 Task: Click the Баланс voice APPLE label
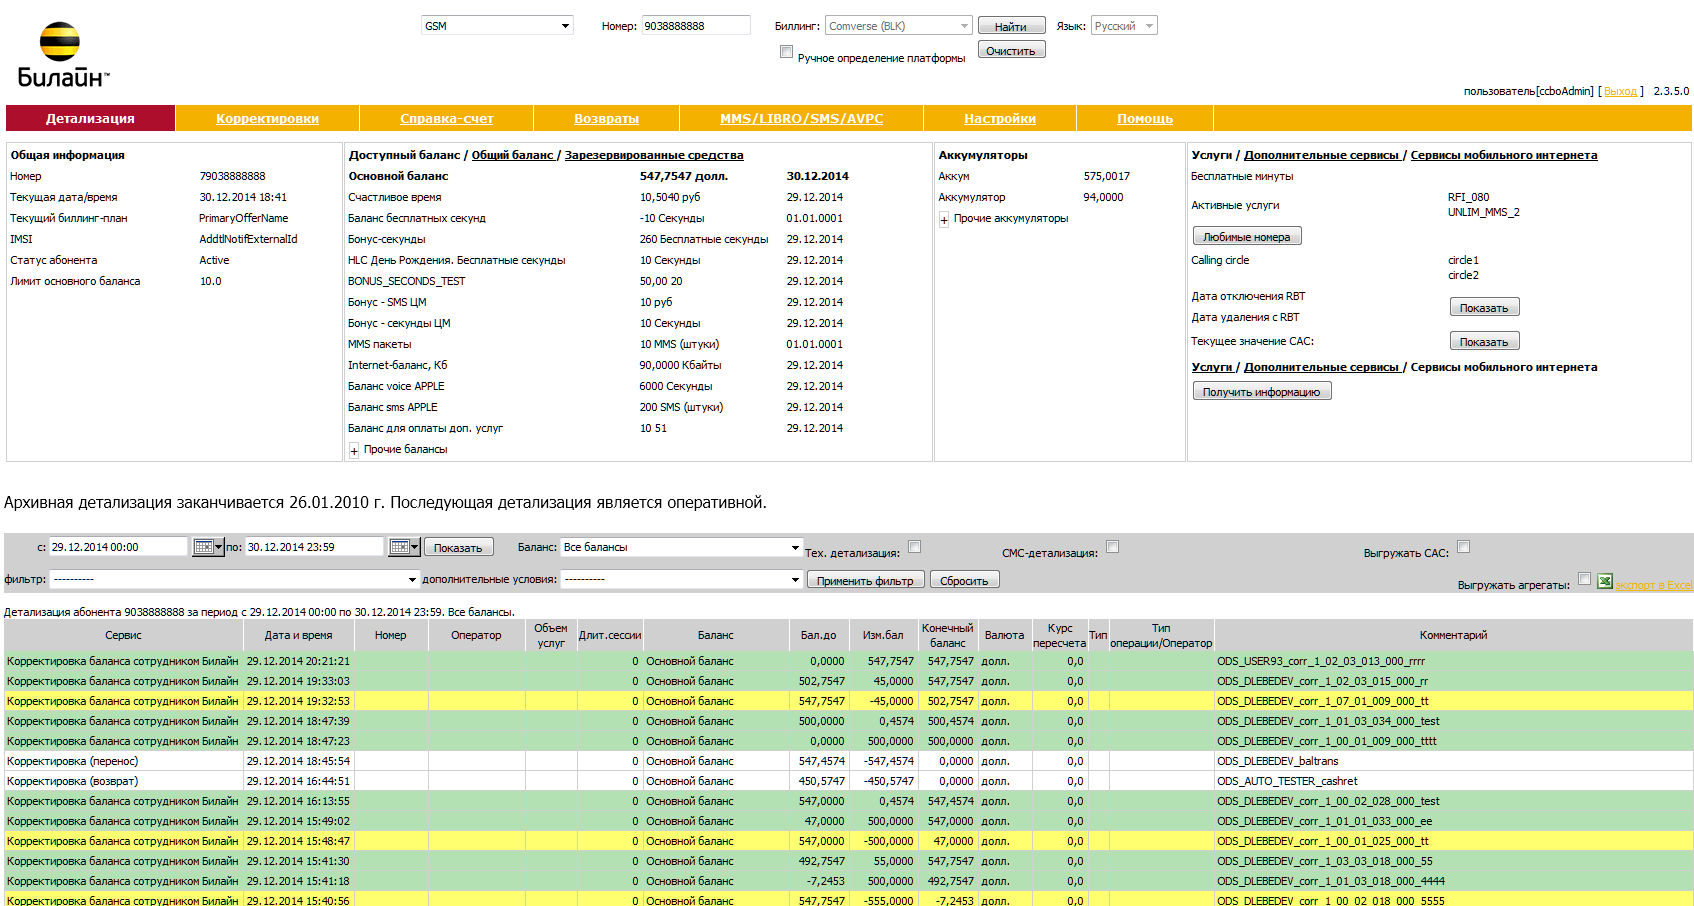(396, 386)
